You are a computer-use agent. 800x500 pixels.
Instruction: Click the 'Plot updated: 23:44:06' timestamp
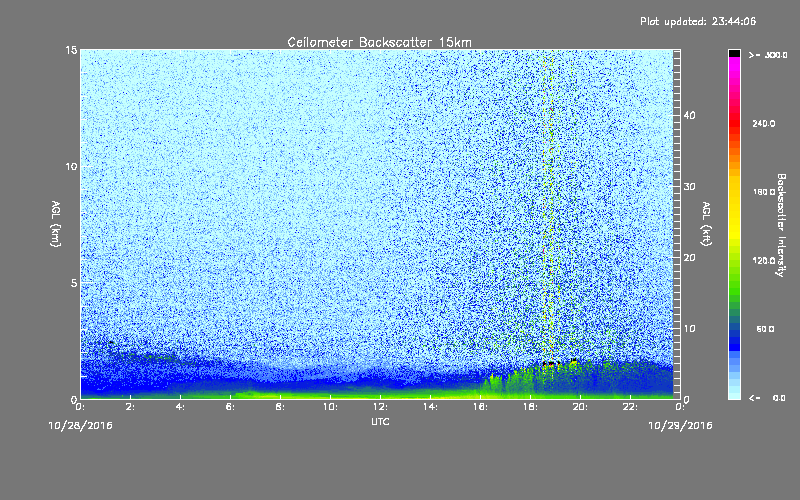pos(698,21)
